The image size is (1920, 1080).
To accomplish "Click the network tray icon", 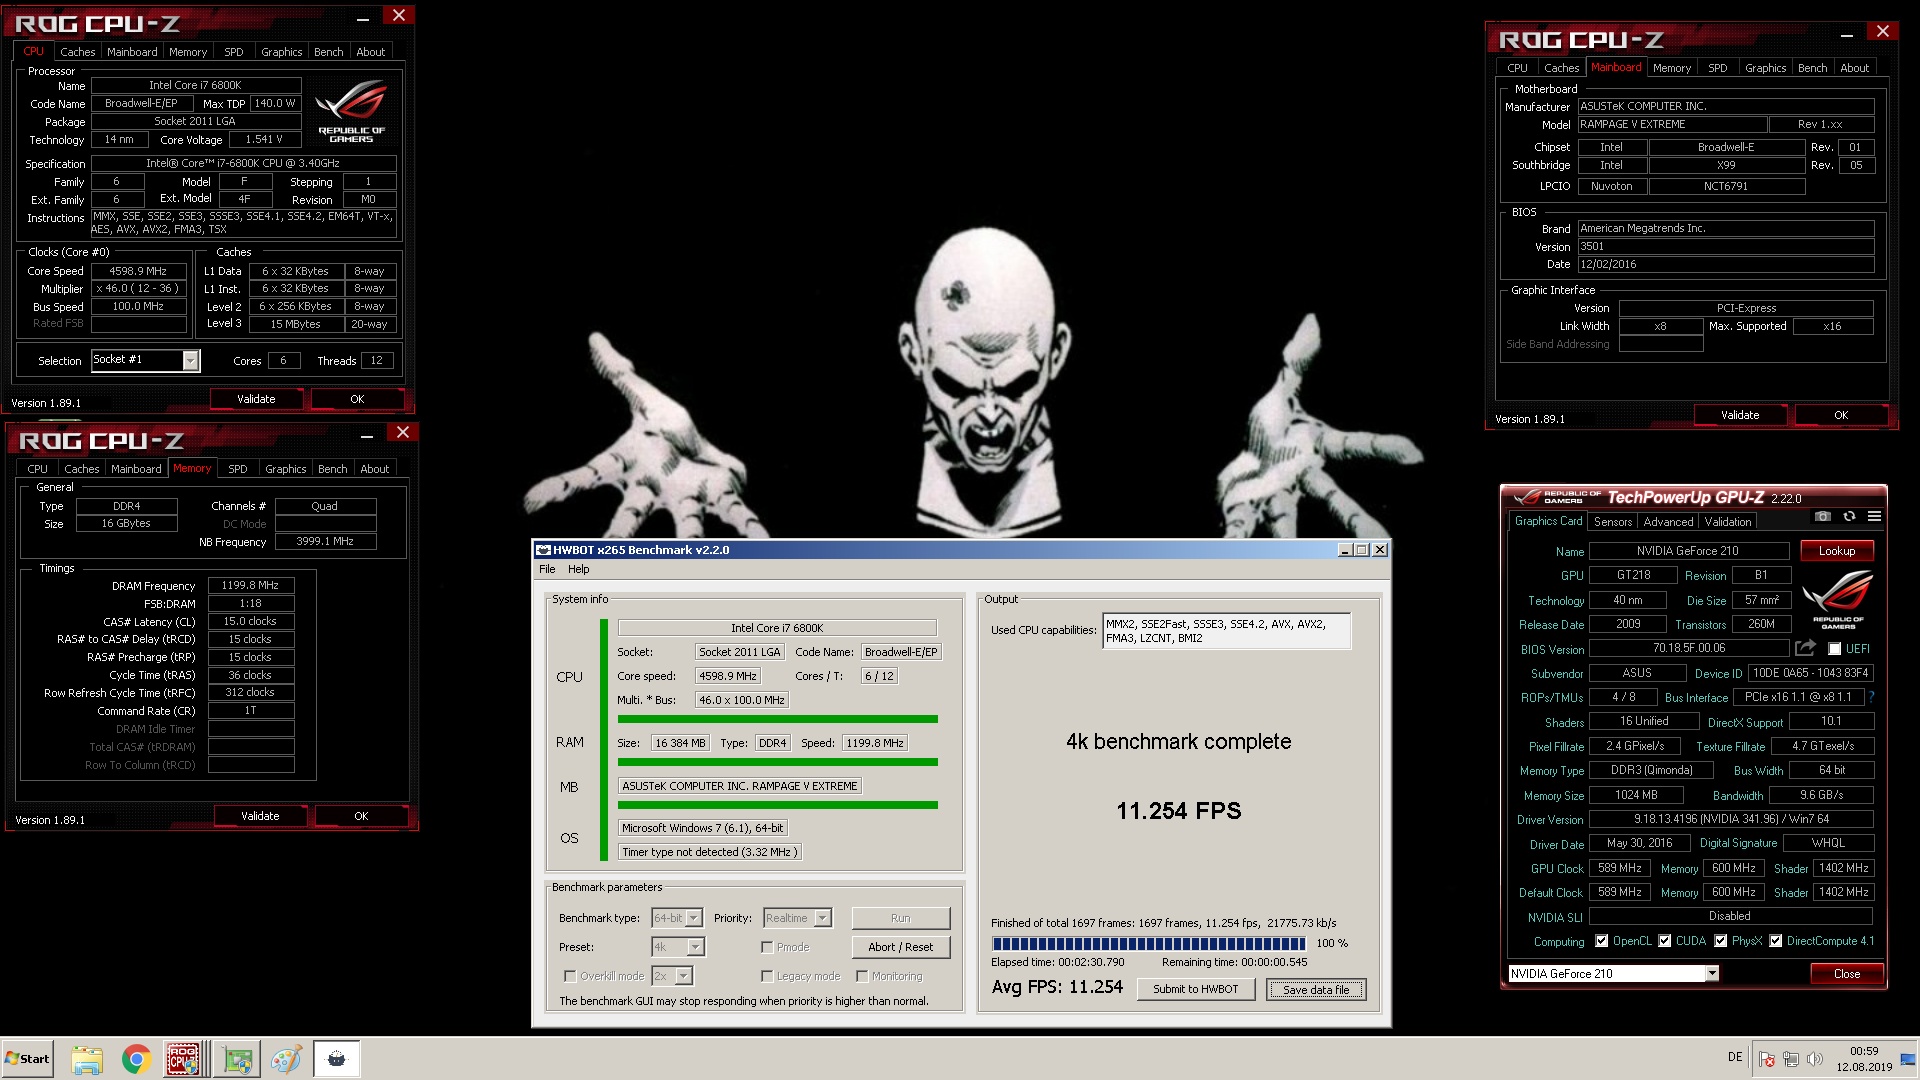I will coord(1791,1059).
